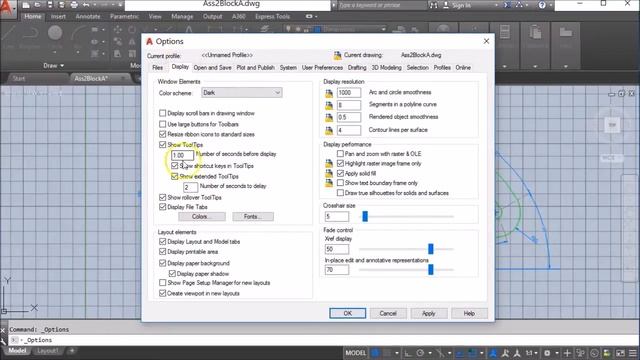The height and width of the screenshot is (360, 640).
Task: Click annotation monitor plus icon in status bar
Action: click(x=567, y=353)
